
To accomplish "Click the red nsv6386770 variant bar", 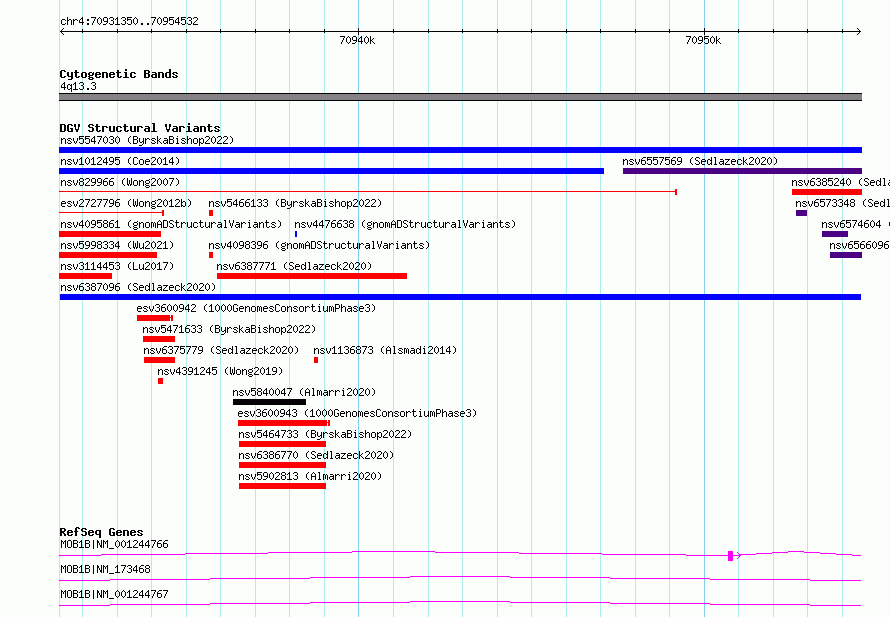I will click(282, 465).
